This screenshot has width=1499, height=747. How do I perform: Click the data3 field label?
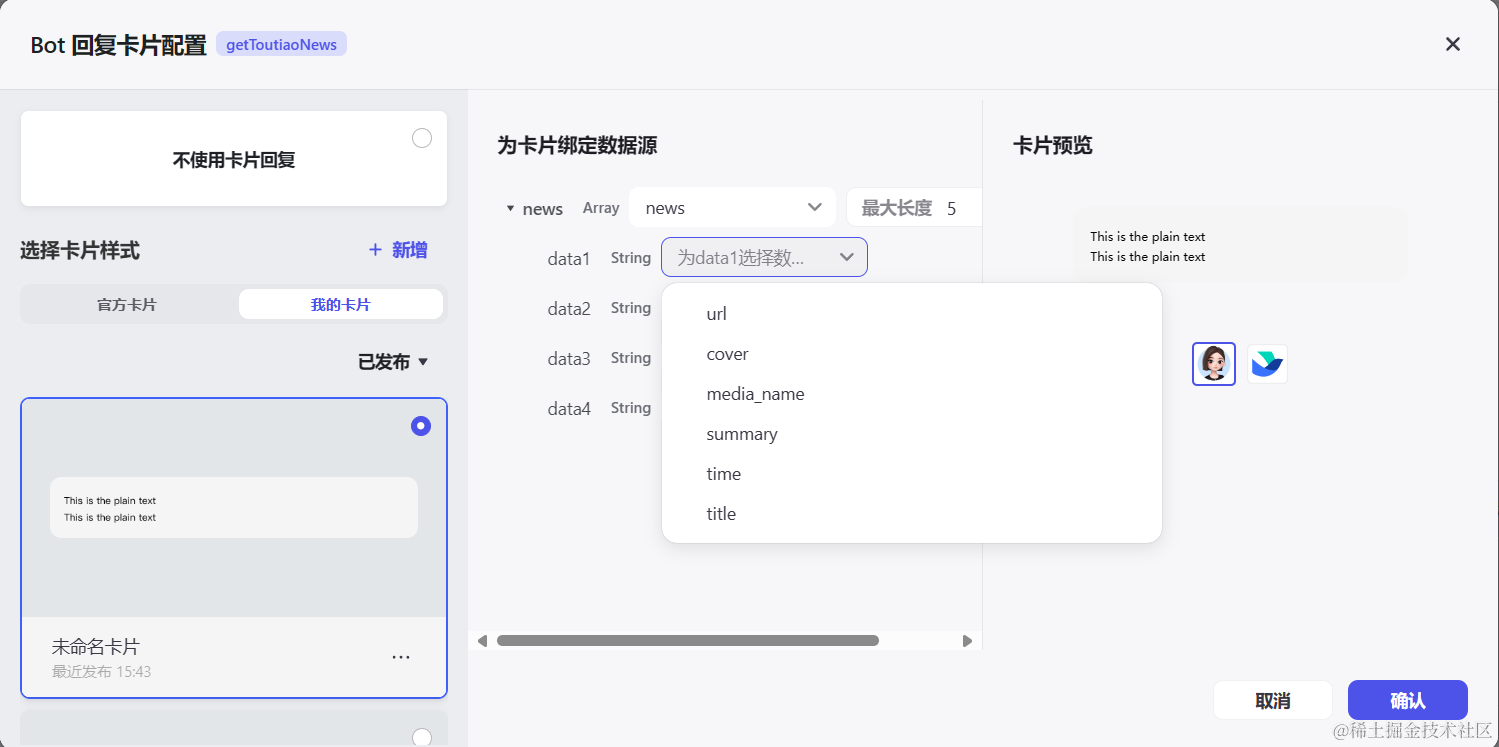click(x=569, y=358)
